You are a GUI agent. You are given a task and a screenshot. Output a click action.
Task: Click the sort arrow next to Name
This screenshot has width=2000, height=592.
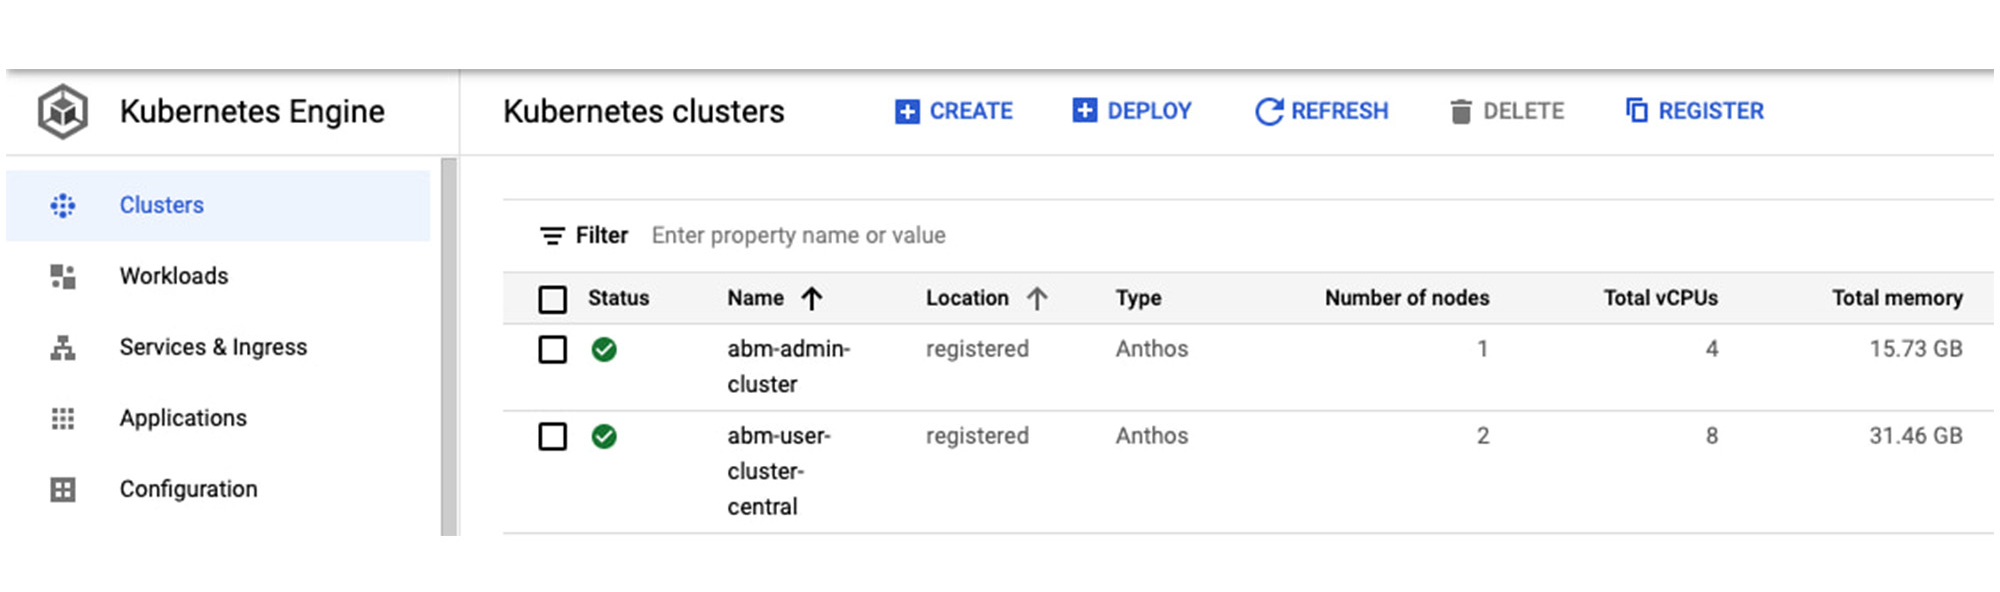pyautogui.click(x=812, y=298)
